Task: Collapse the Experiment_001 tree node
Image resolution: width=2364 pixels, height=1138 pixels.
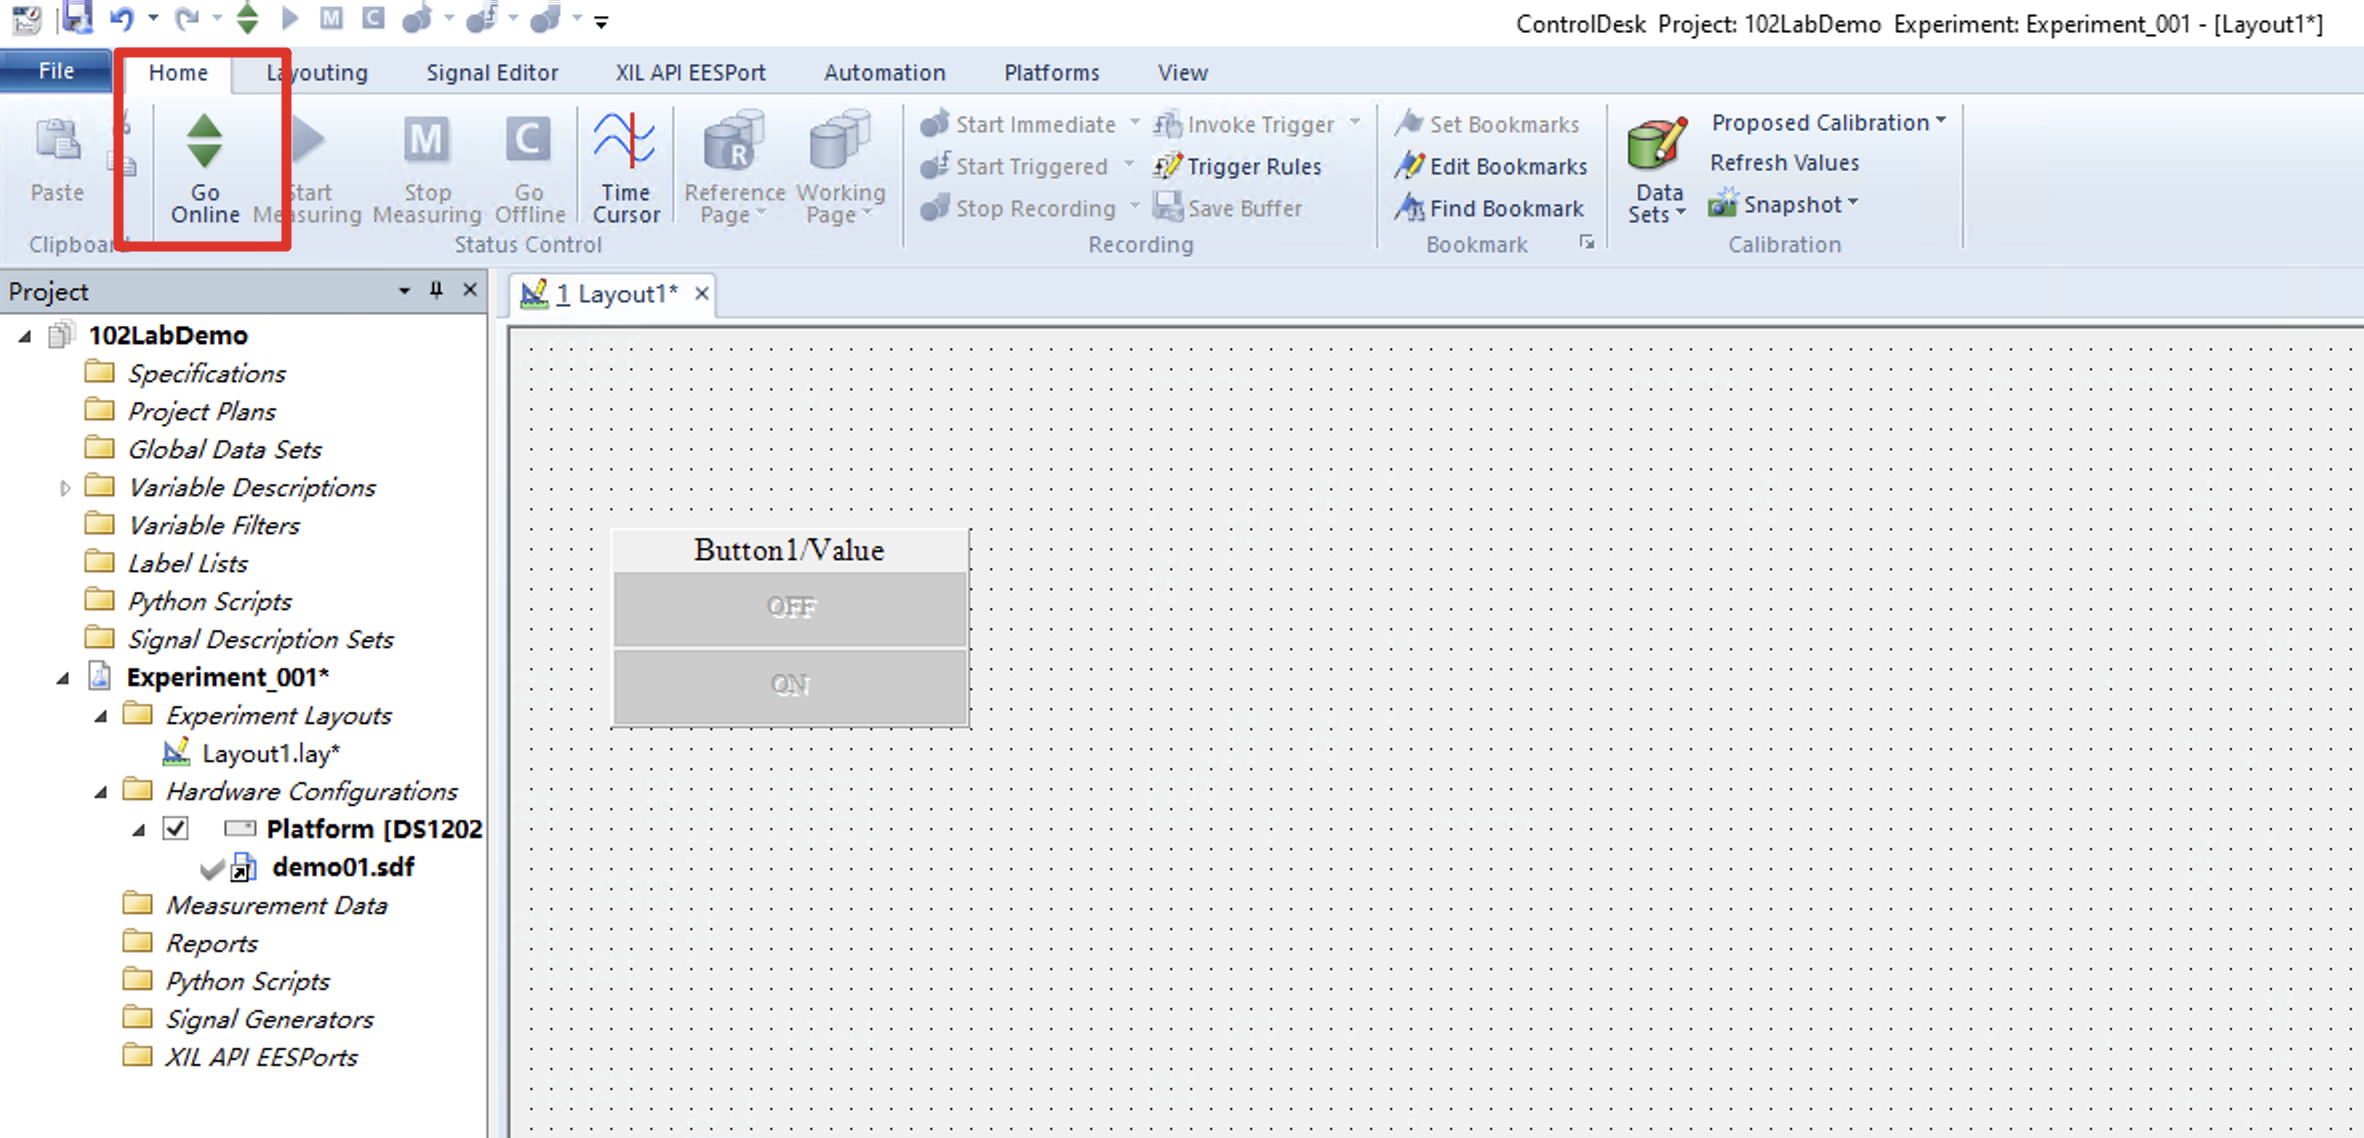Action: (x=63, y=678)
